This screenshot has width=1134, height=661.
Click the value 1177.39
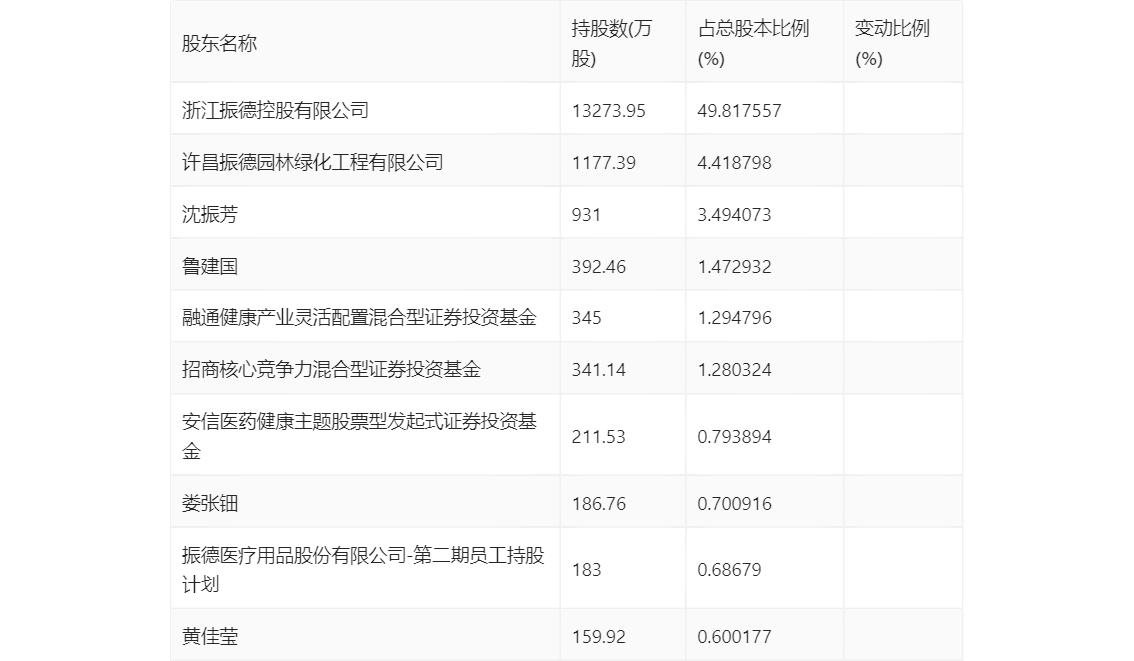pos(603,163)
